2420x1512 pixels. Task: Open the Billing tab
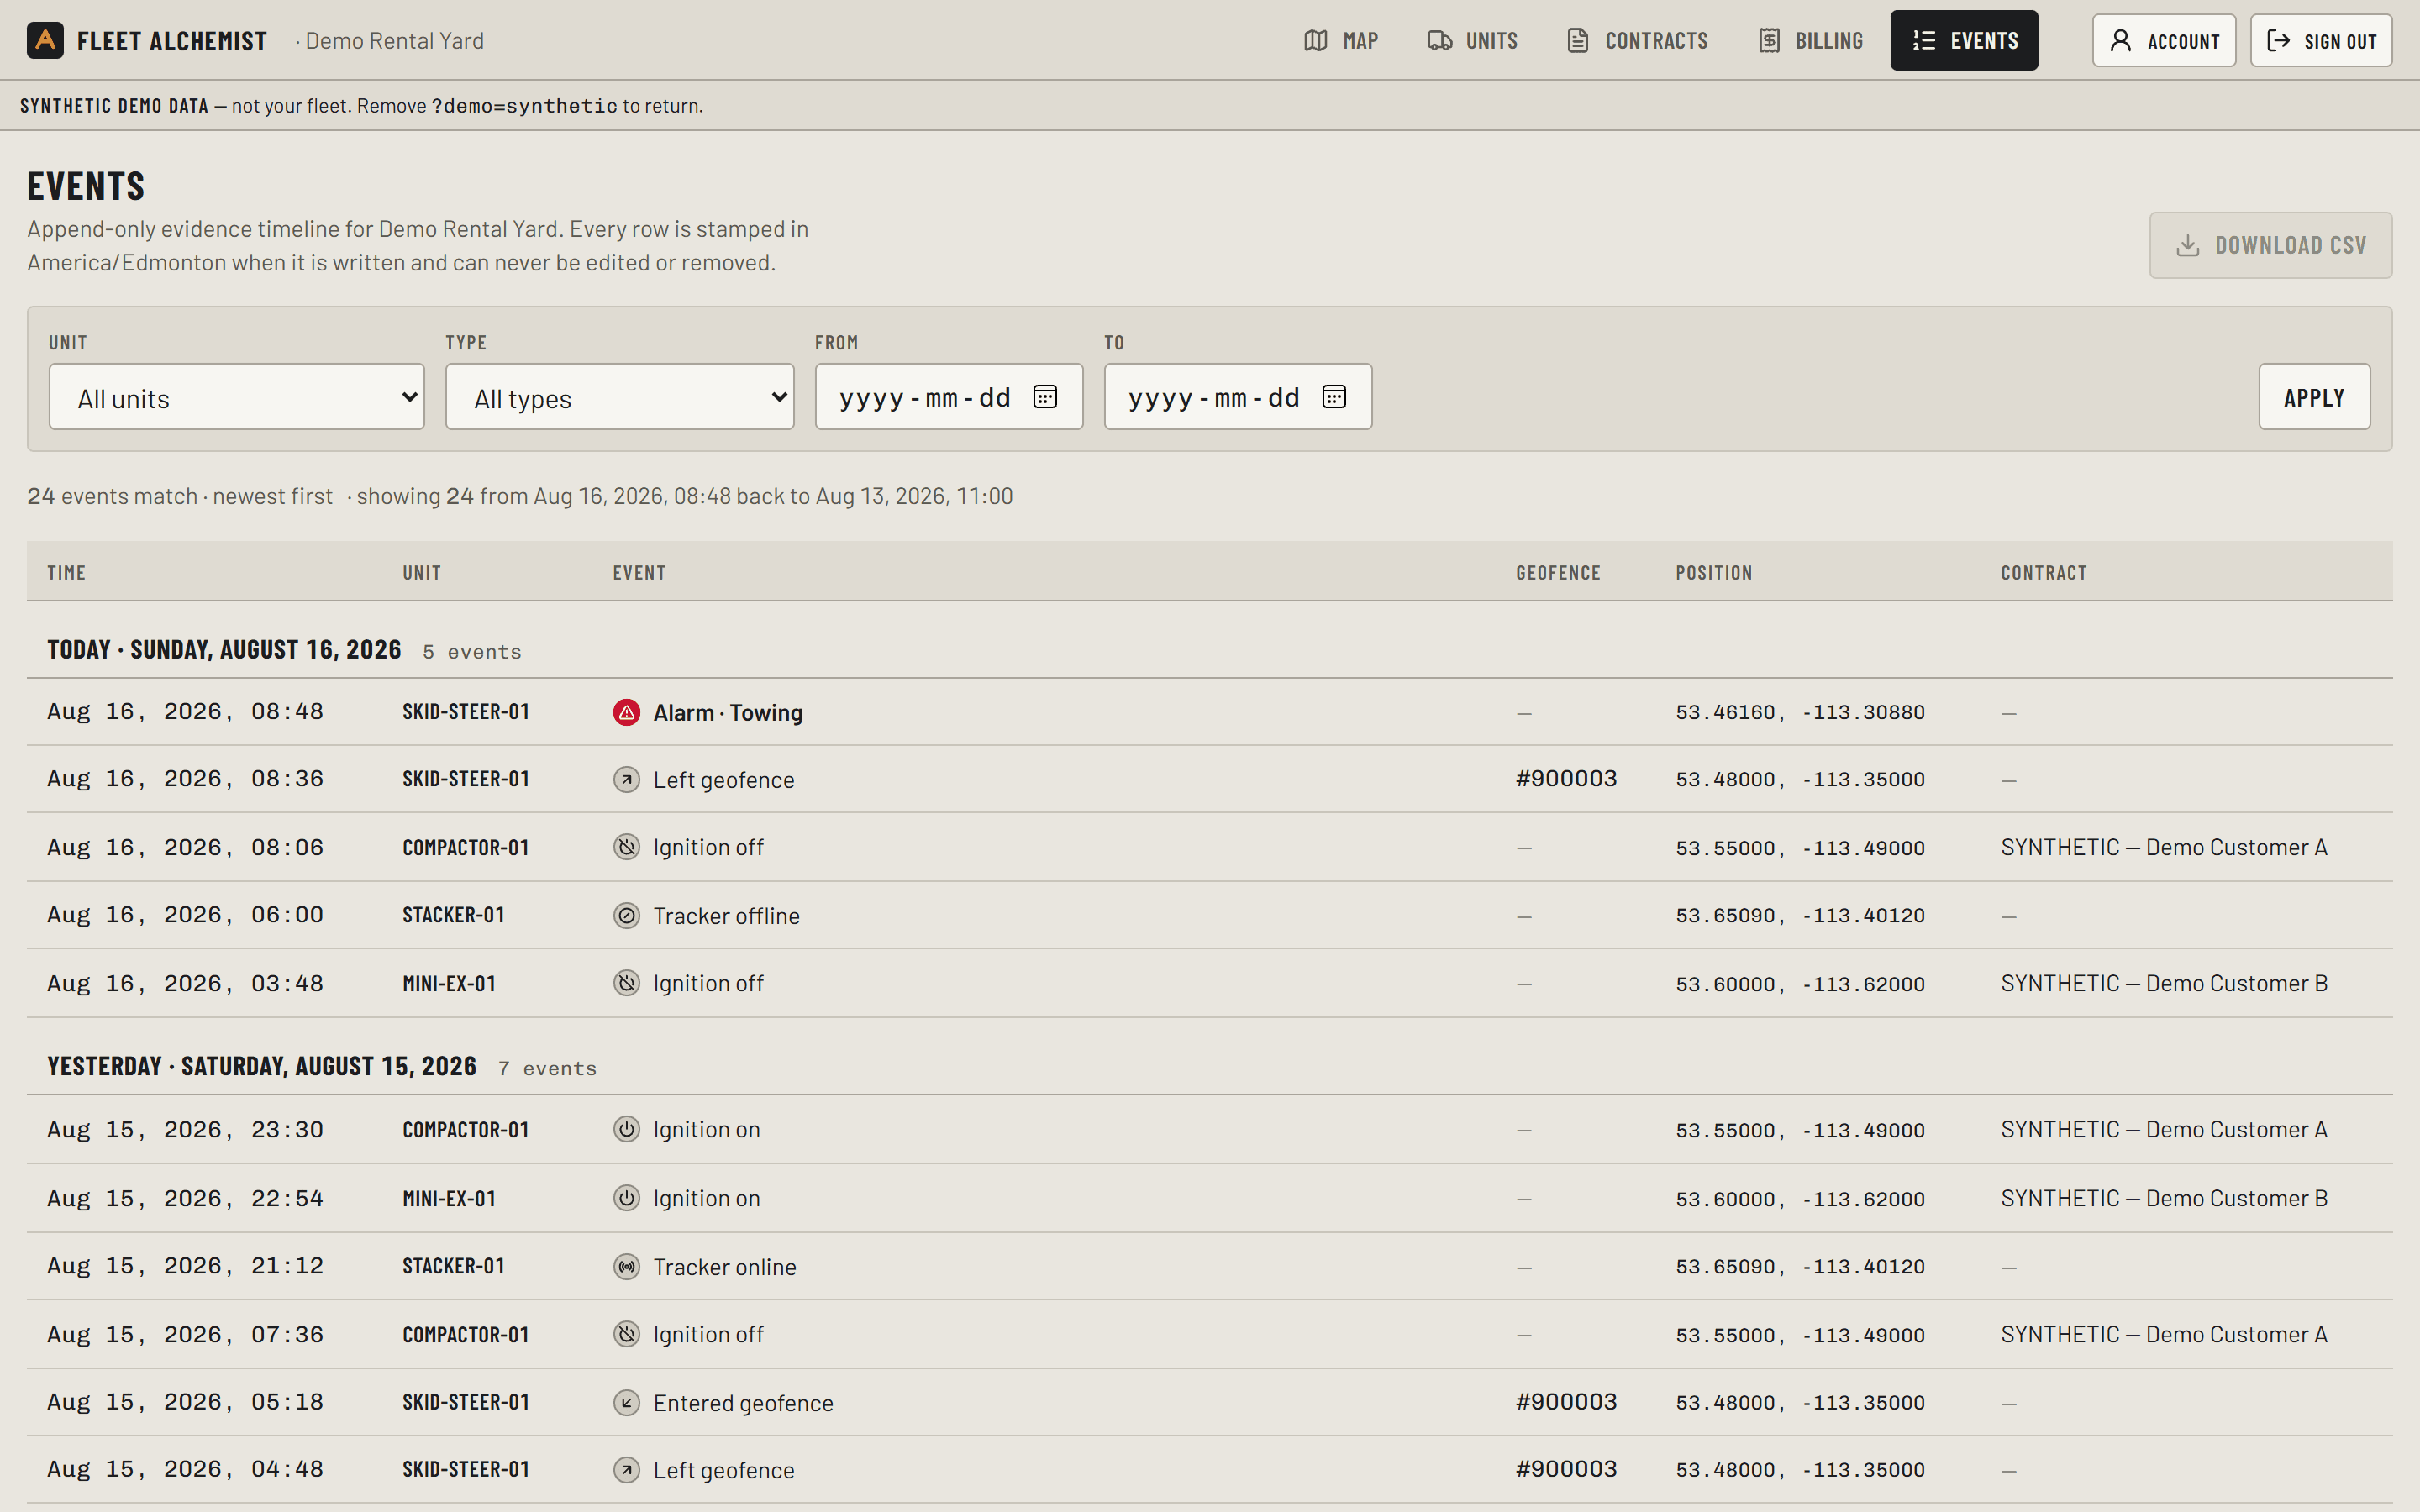click(1811, 40)
